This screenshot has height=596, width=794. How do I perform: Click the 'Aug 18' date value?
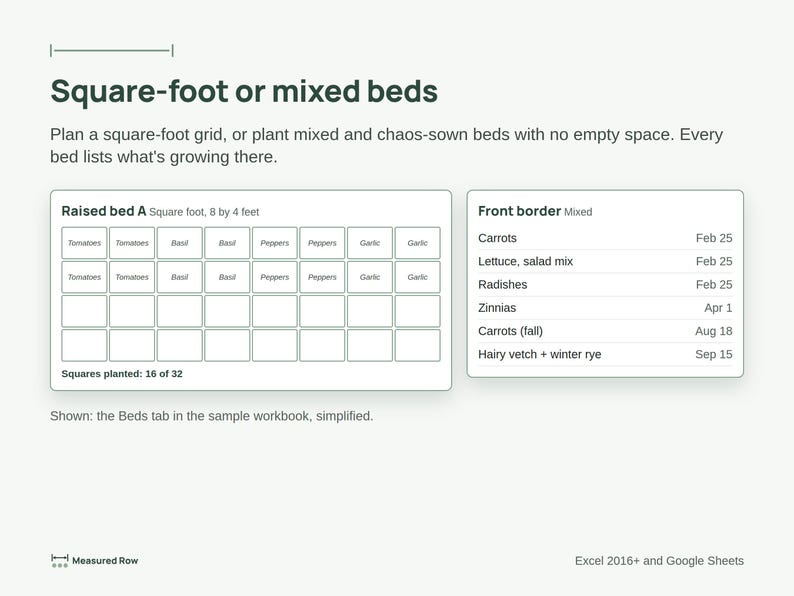pyautogui.click(x=713, y=331)
